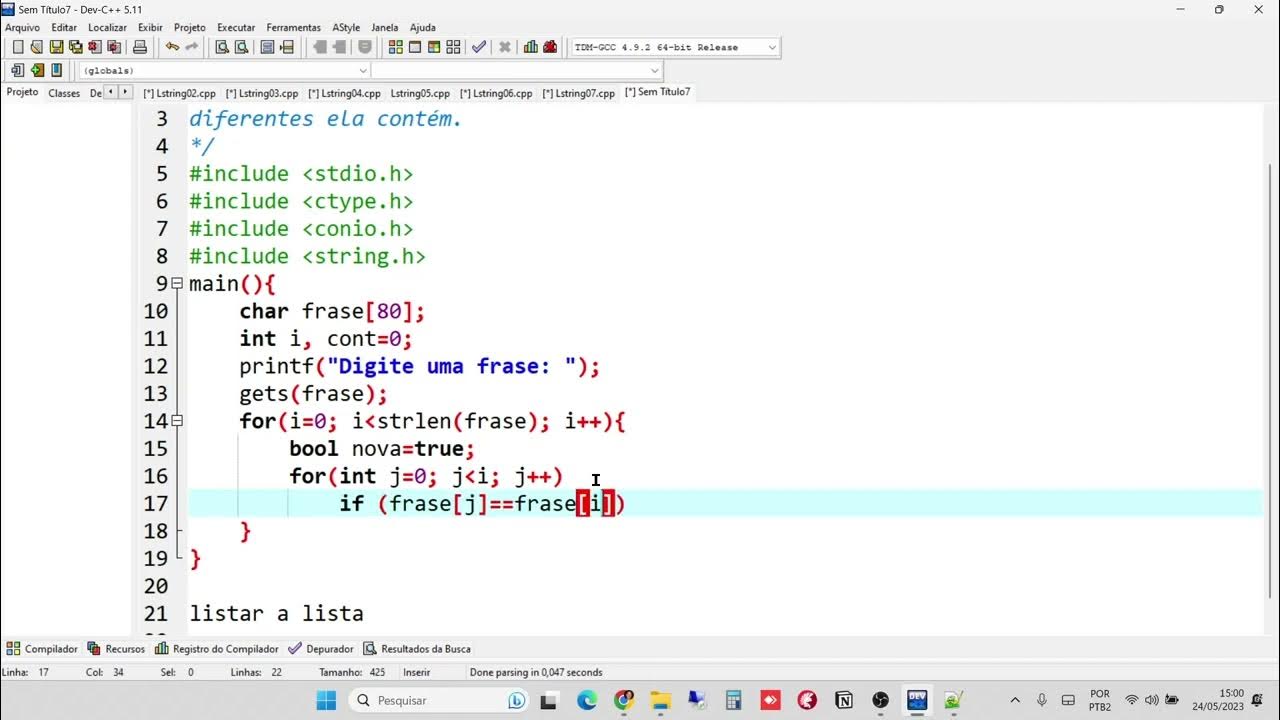Image resolution: width=1280 pixels, height=720 pixels.
Task: Click the Close All files toolbar icon
Action: tap(114, 47)
